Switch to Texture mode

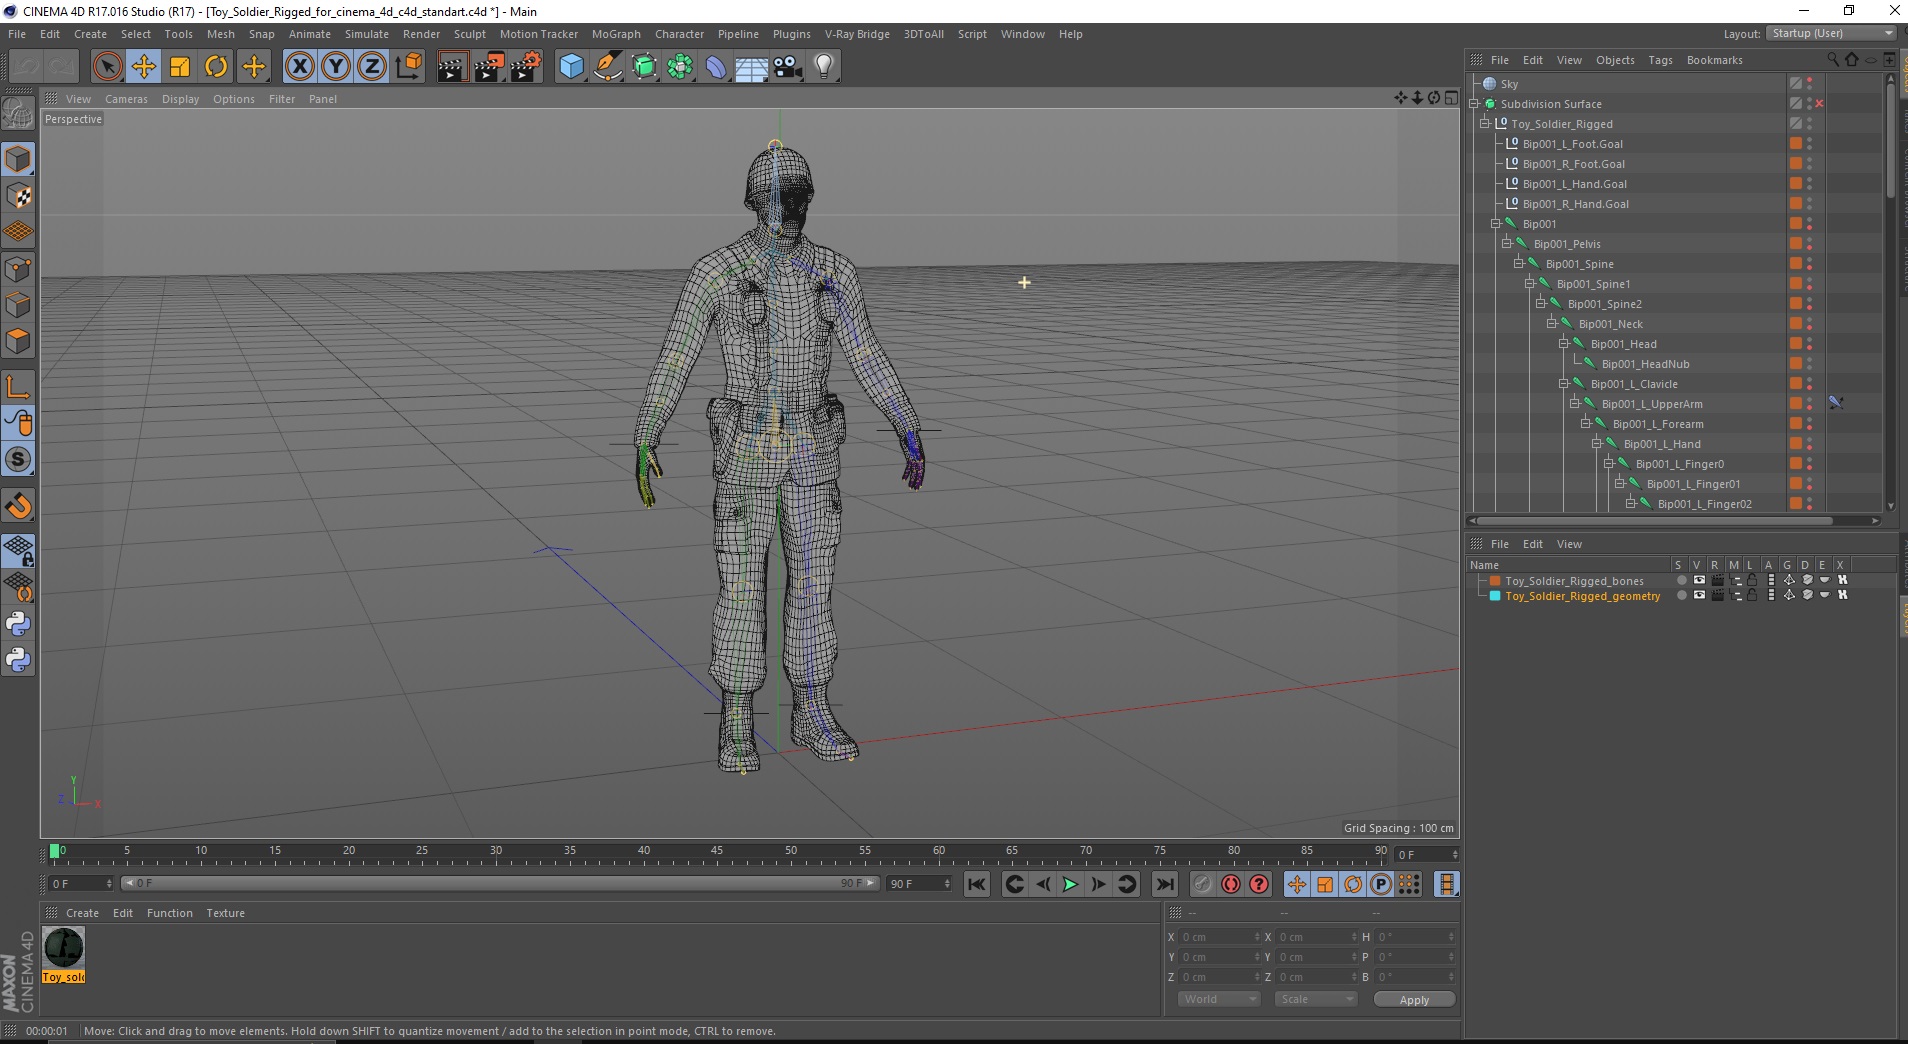click(18, 196)
